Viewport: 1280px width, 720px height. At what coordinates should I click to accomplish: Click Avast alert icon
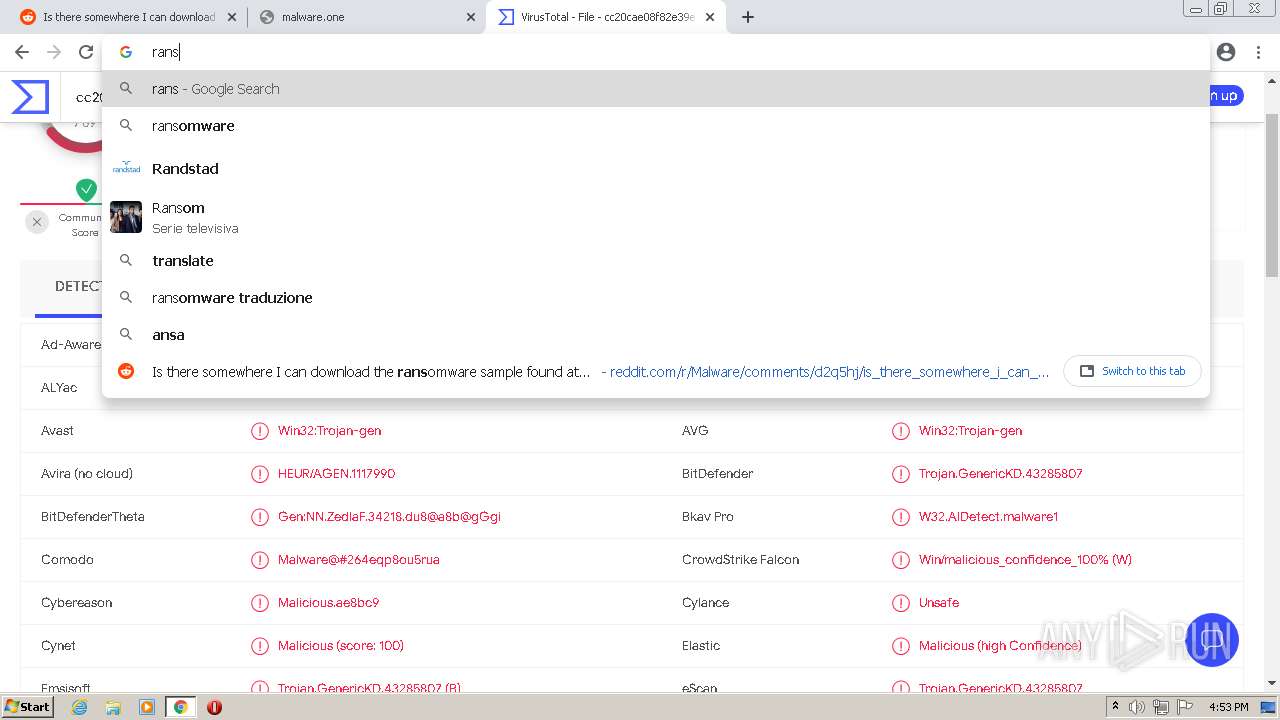(x=260, y=431)
